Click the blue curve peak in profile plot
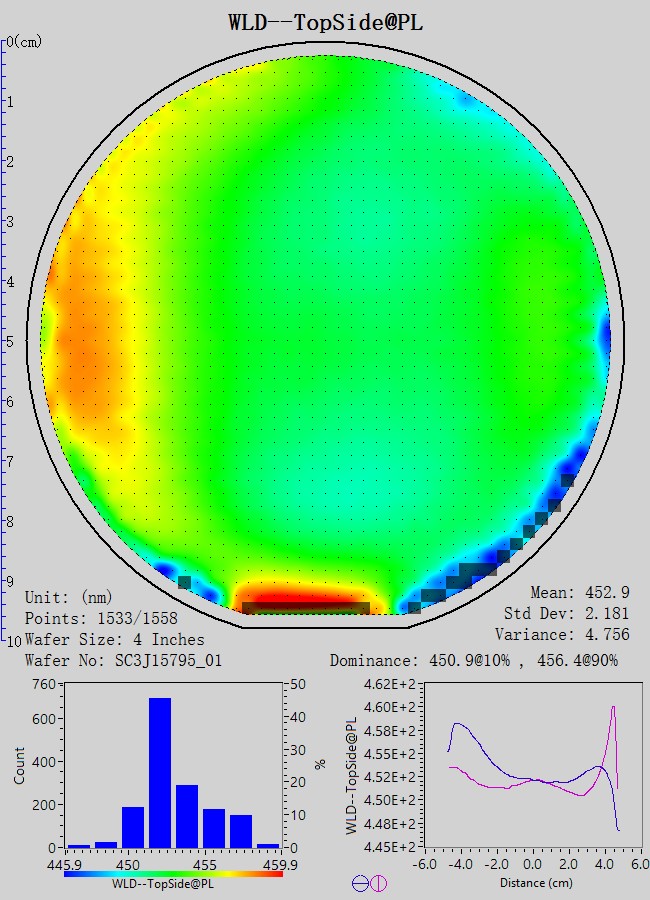Screen dimensions: 650x900 [458, 723]
